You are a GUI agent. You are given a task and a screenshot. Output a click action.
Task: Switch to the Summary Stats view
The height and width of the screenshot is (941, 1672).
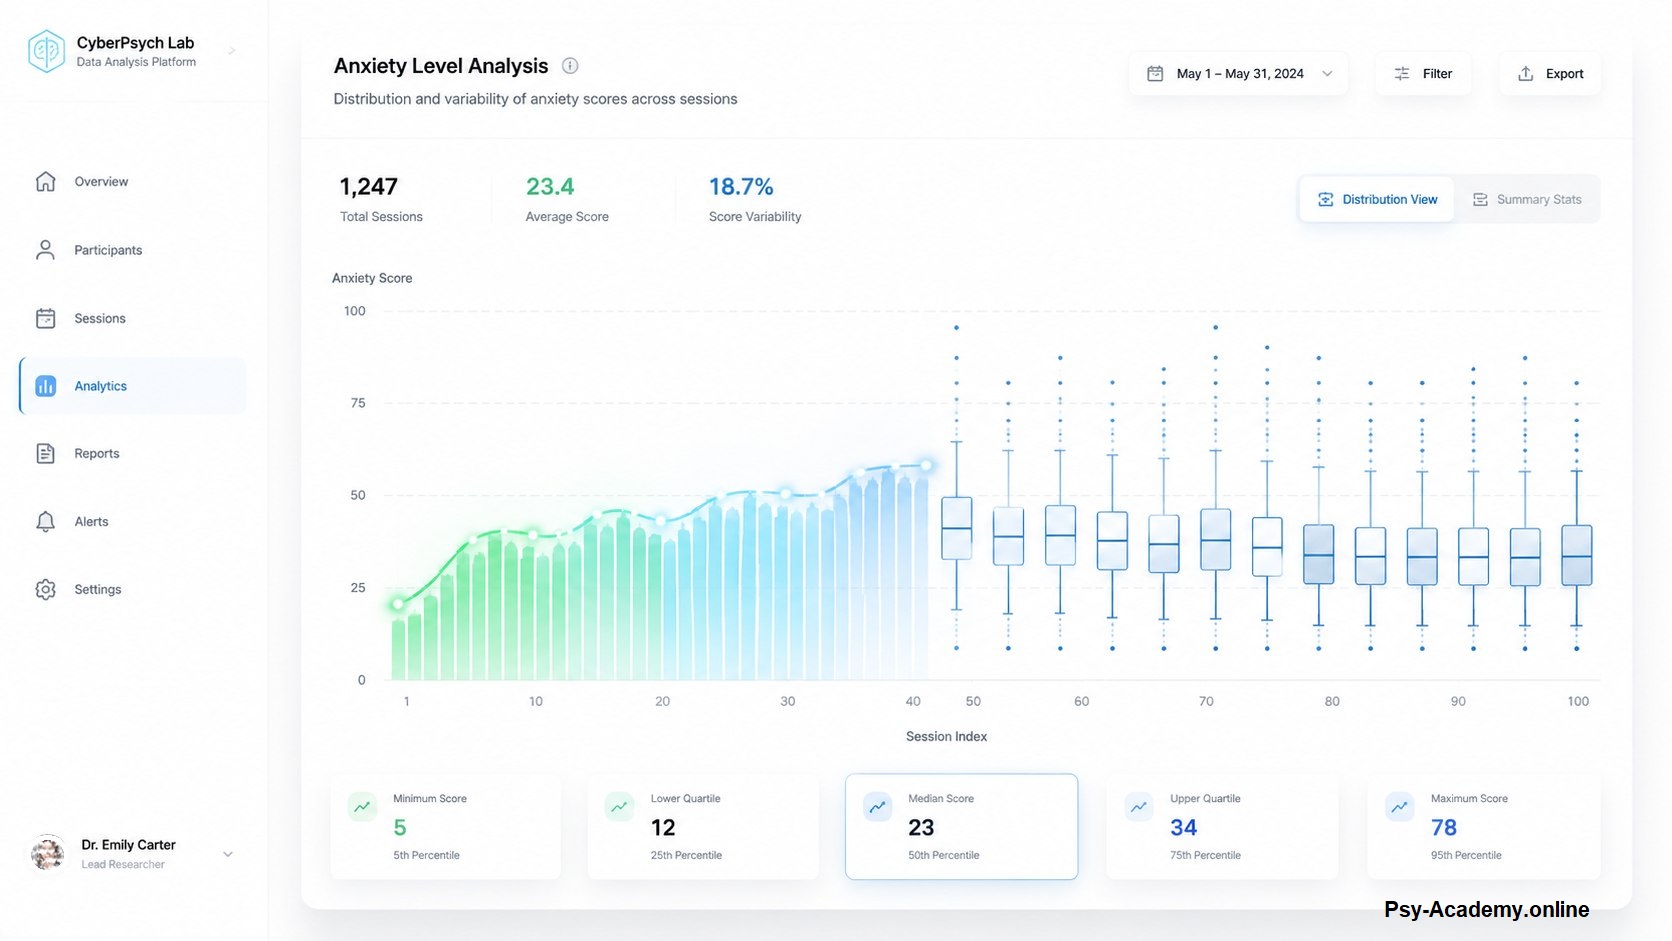(x=1527, y=199)
